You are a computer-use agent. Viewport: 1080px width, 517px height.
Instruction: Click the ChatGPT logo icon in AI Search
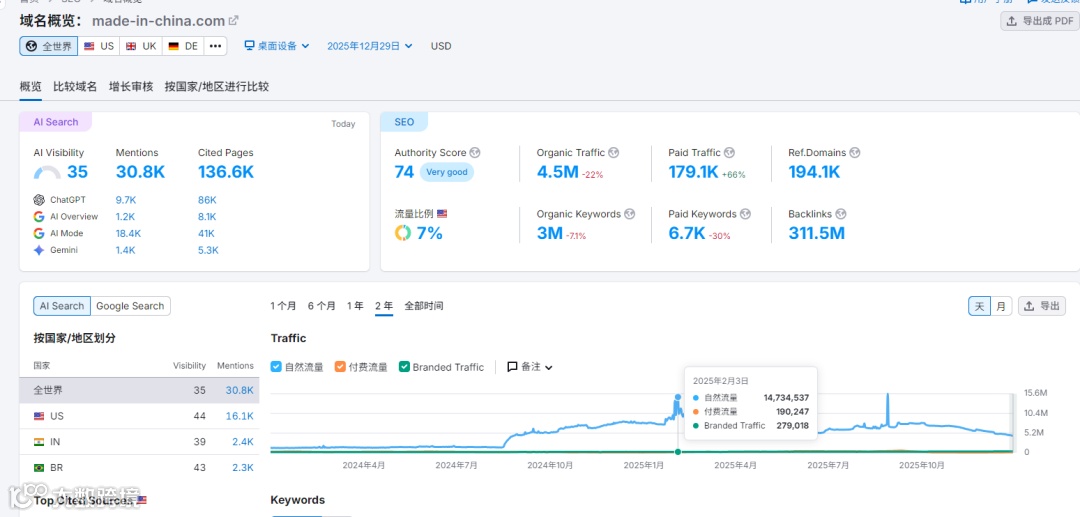tap(39, 200)
